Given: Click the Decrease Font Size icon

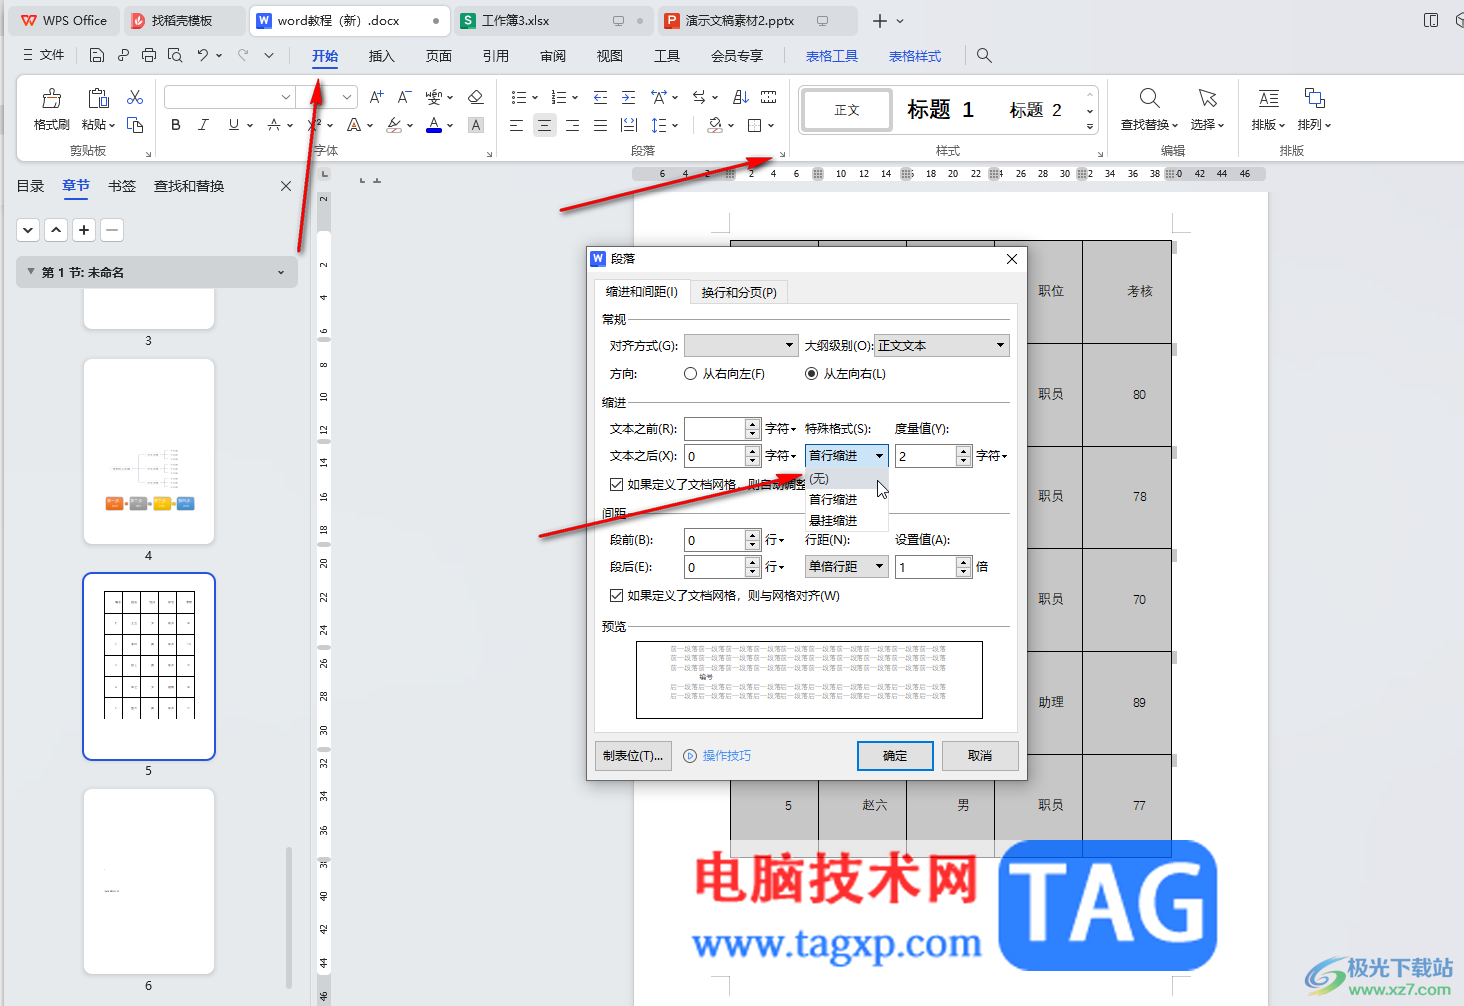Looking at the screenshot, I should pyautogui.click(x=404, y=97).
